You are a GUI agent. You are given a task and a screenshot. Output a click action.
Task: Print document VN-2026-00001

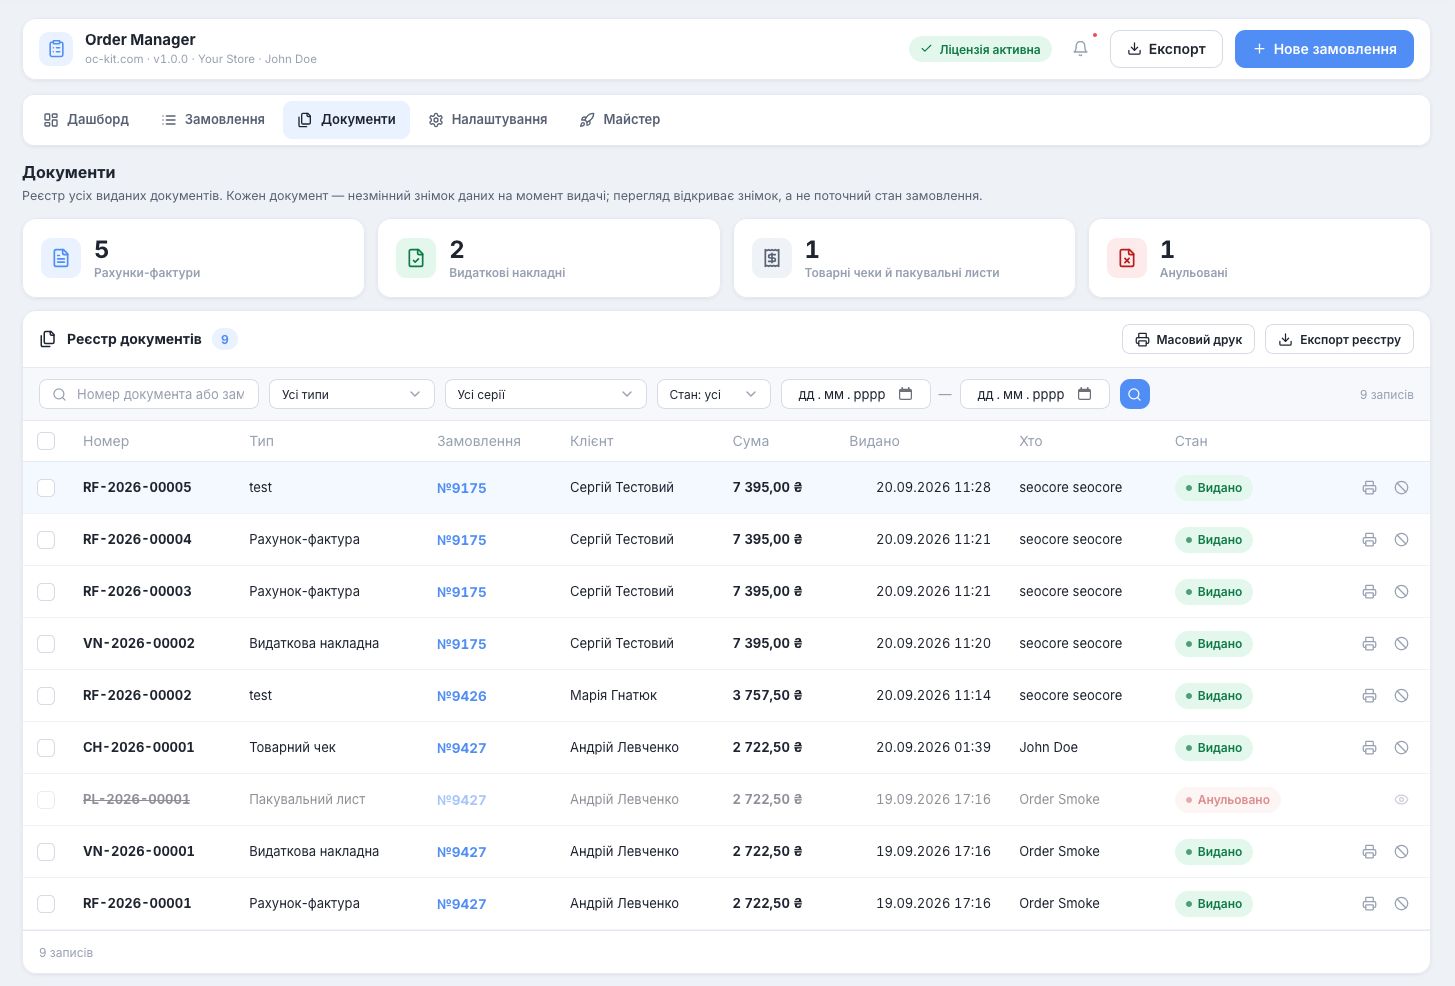point(1369,852)
